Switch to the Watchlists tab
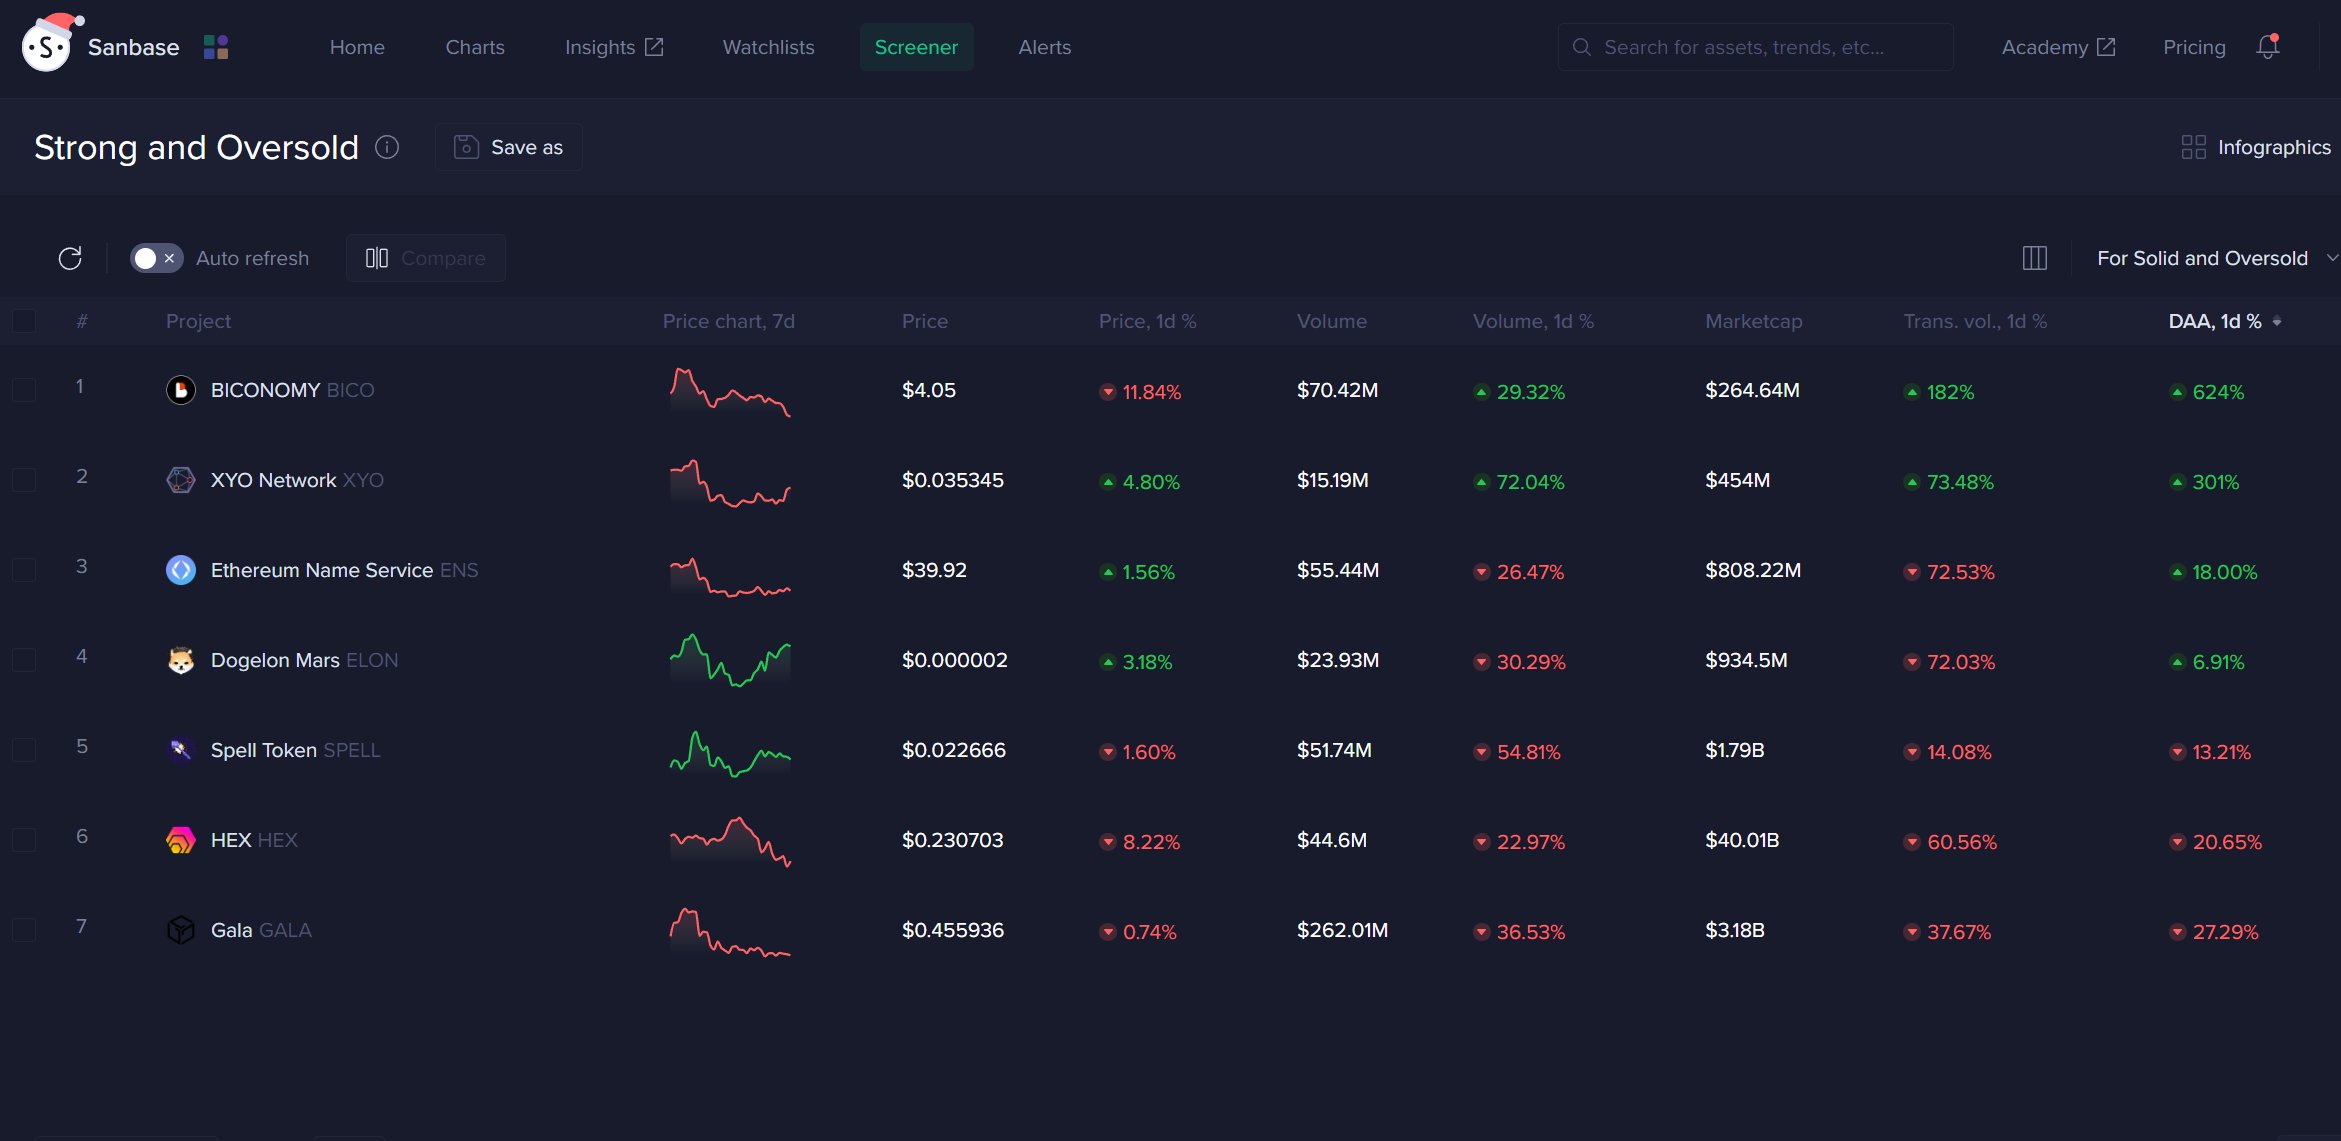Image resolution: width=2341 pixels, height=1141 pixels. point(768,47)
